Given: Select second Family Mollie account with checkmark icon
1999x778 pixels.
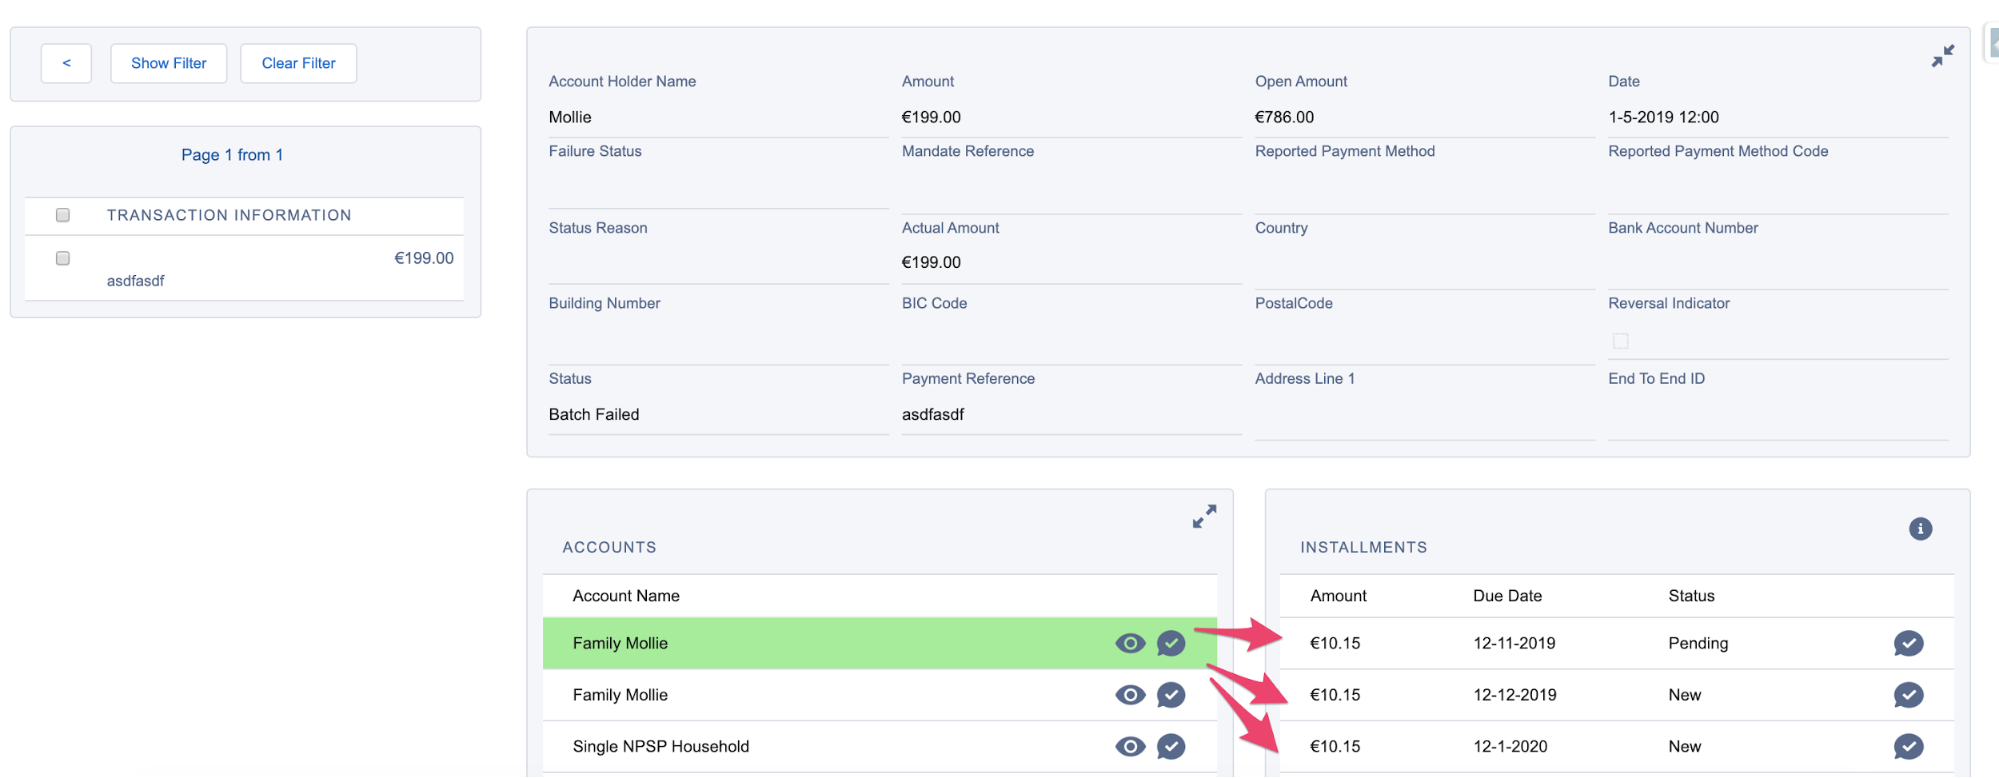Looking at the screenshot, I should (x=1171, y=695).
